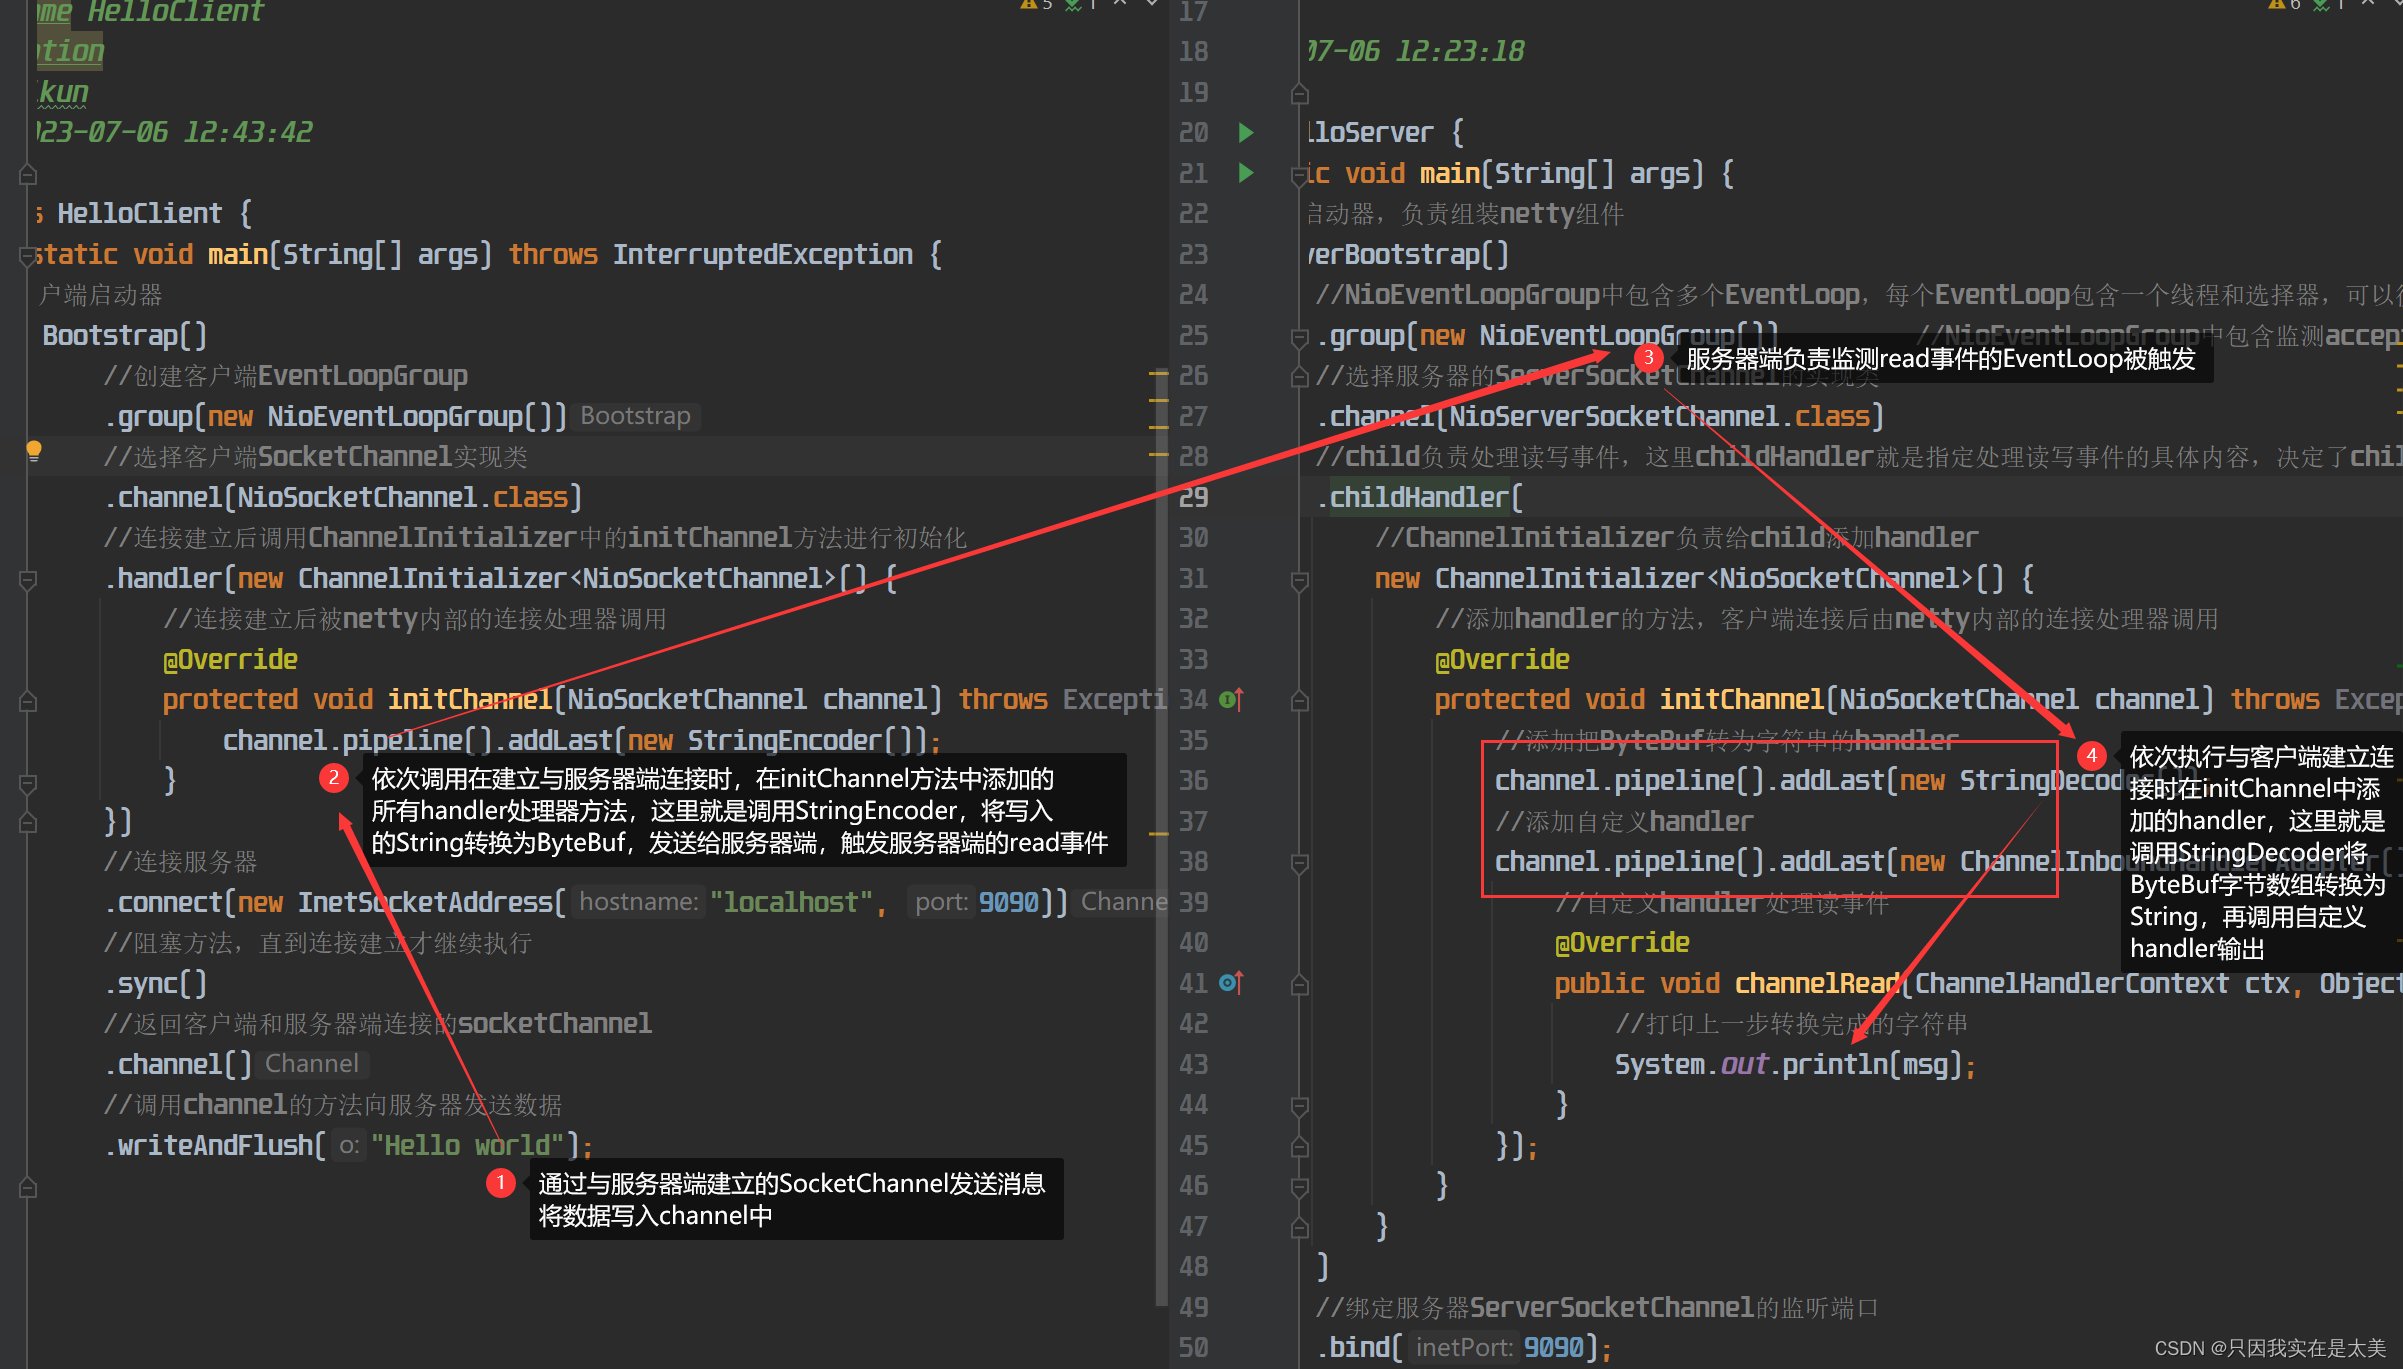The height and width of the screenshot is (1369, 2403).
Task: Click .bind( on line 50
Action: pyautogui.click(x=1359, y=1347)
